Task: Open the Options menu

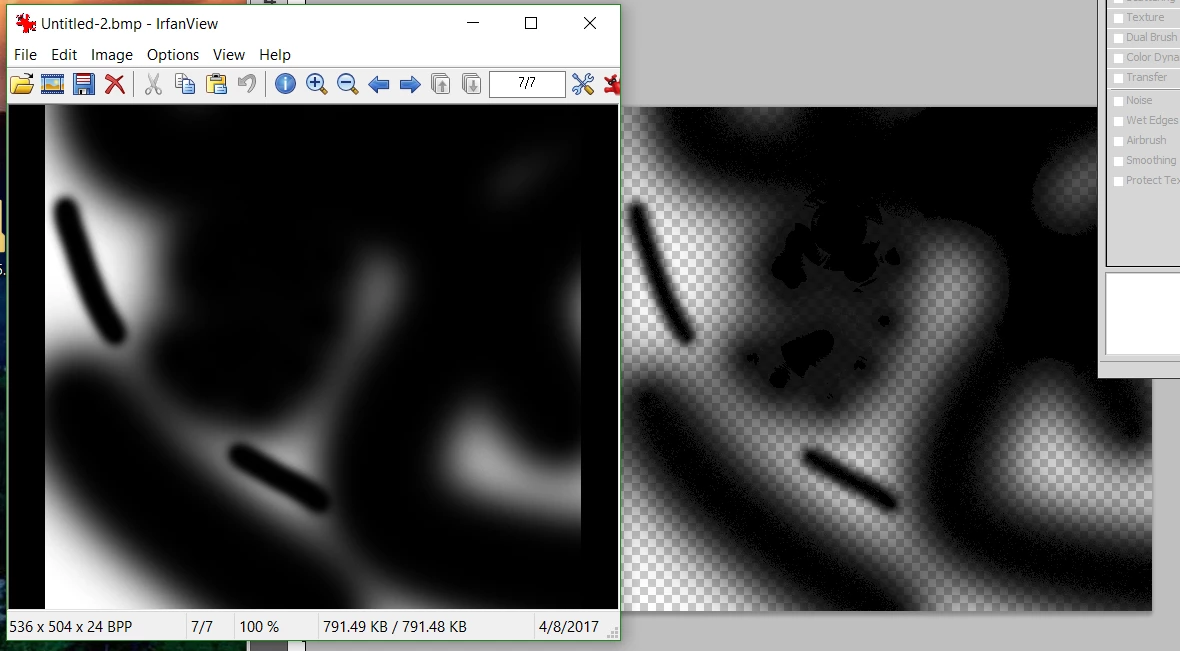Action: 172,55
